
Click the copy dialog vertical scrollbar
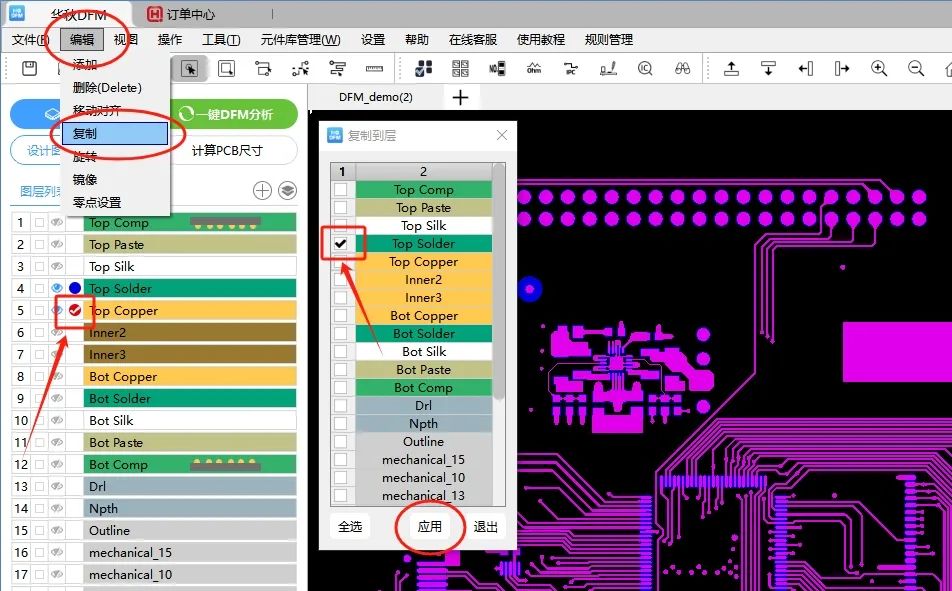[x=498, y=282]
